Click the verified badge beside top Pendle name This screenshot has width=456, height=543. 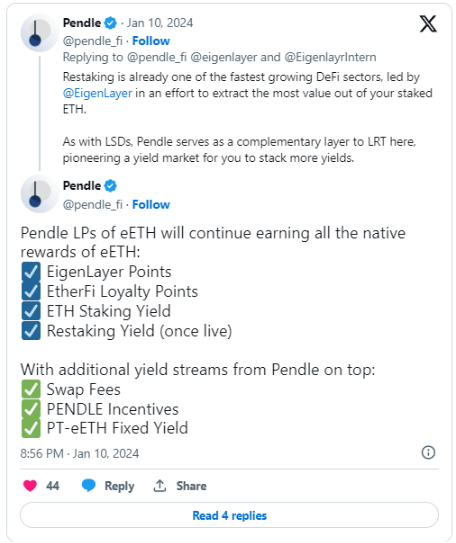(x=110, y=23)
